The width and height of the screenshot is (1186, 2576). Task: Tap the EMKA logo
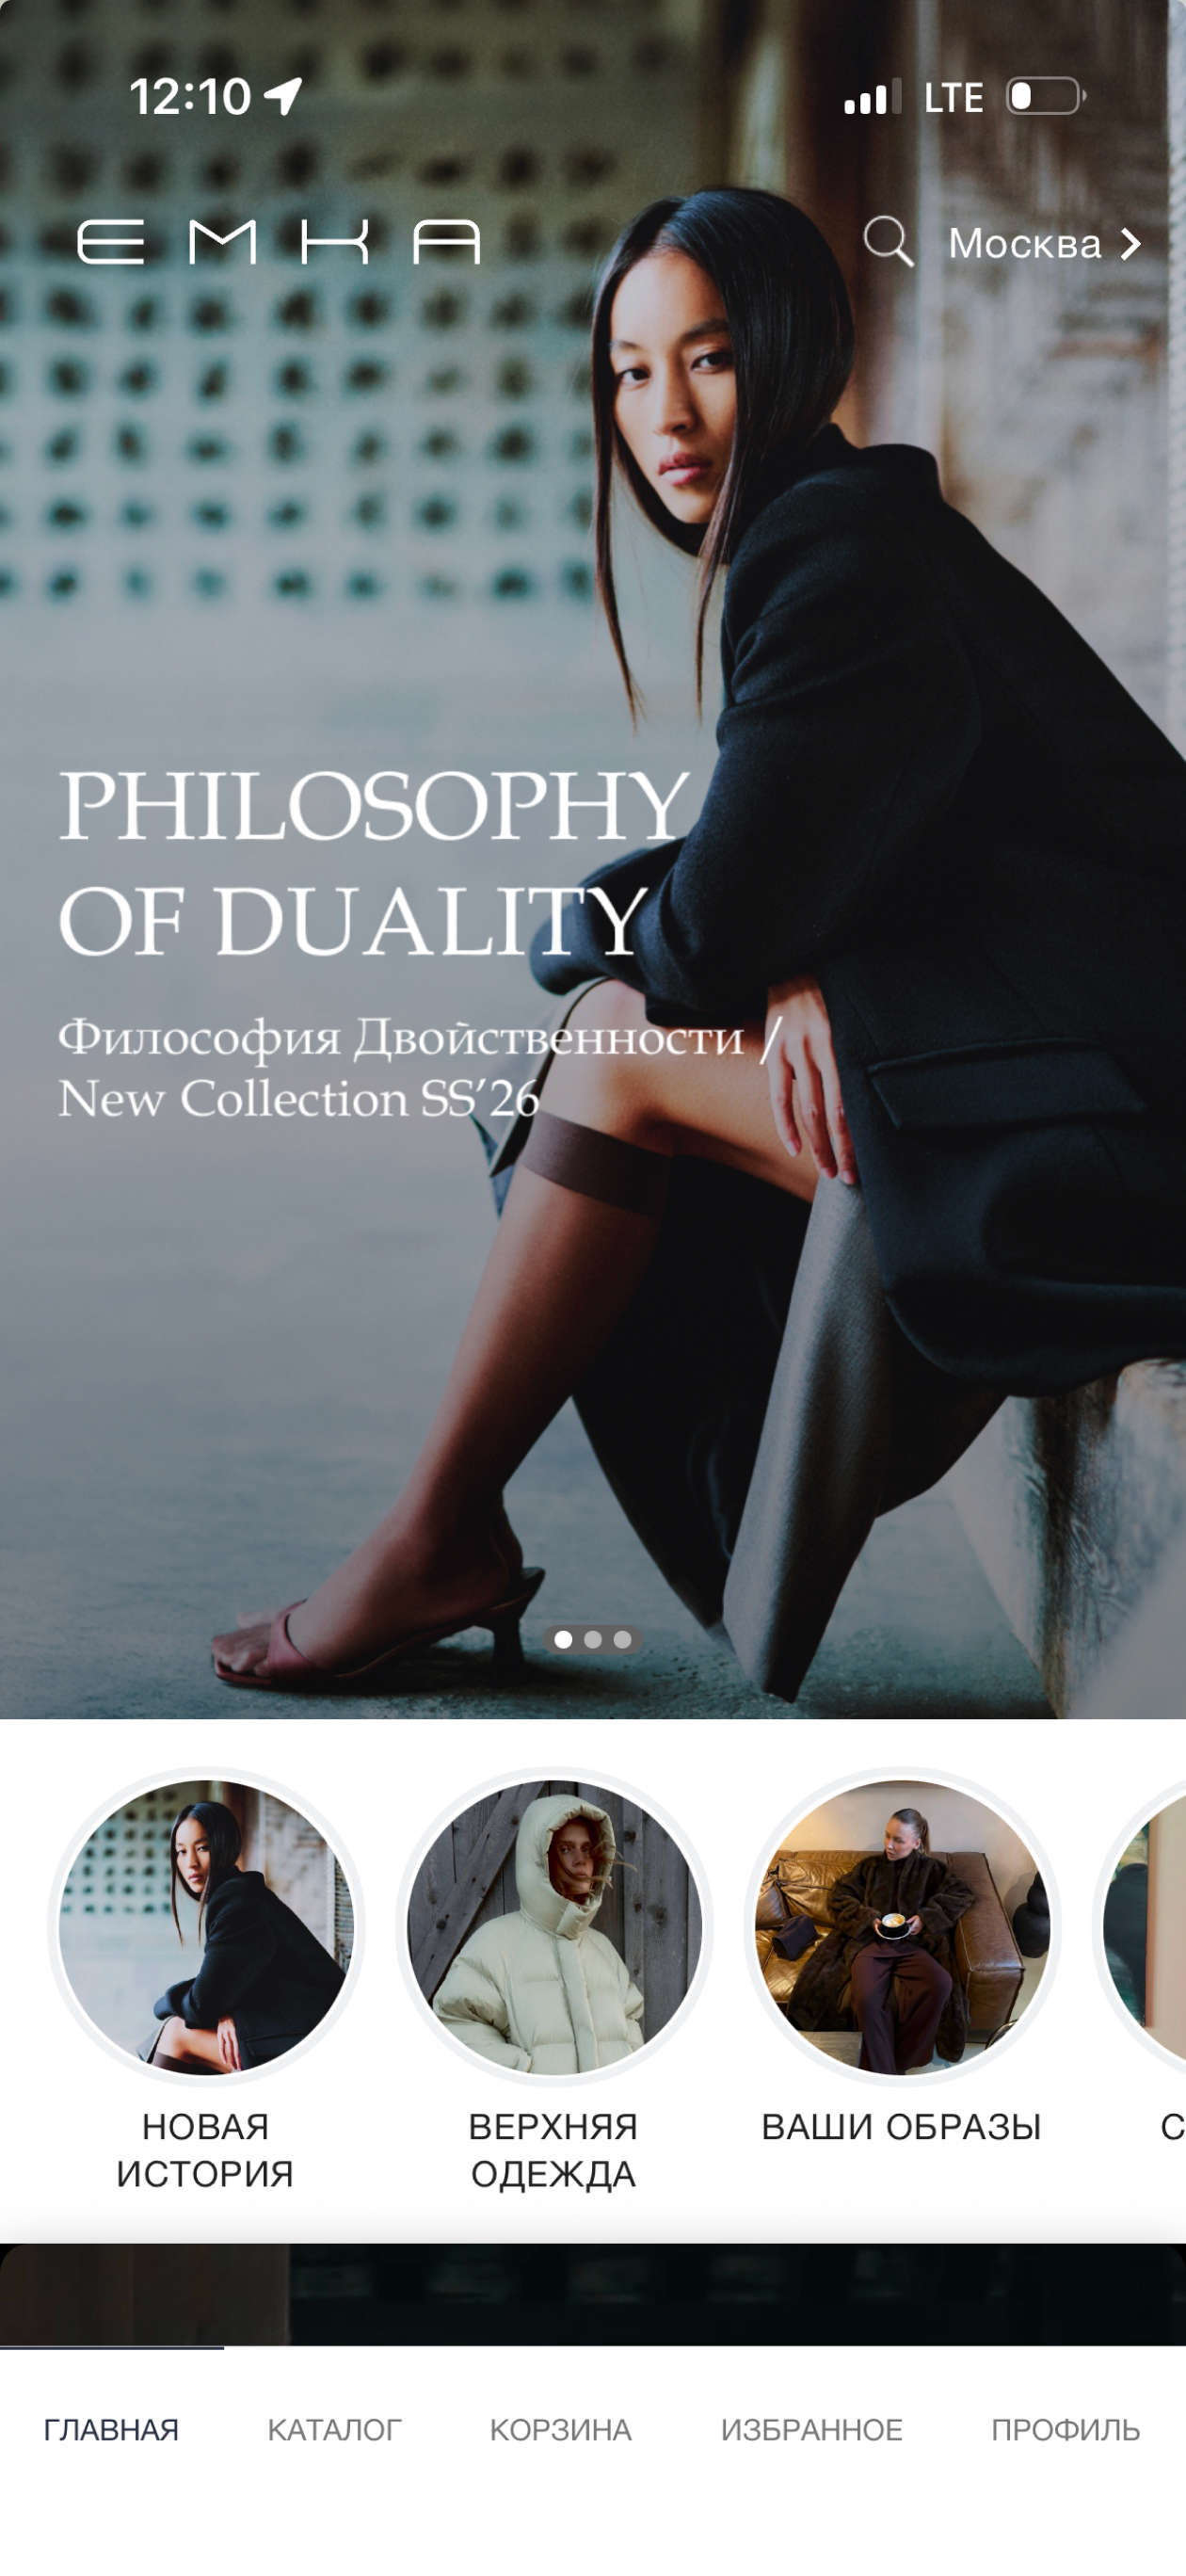(x=279, y=242)
